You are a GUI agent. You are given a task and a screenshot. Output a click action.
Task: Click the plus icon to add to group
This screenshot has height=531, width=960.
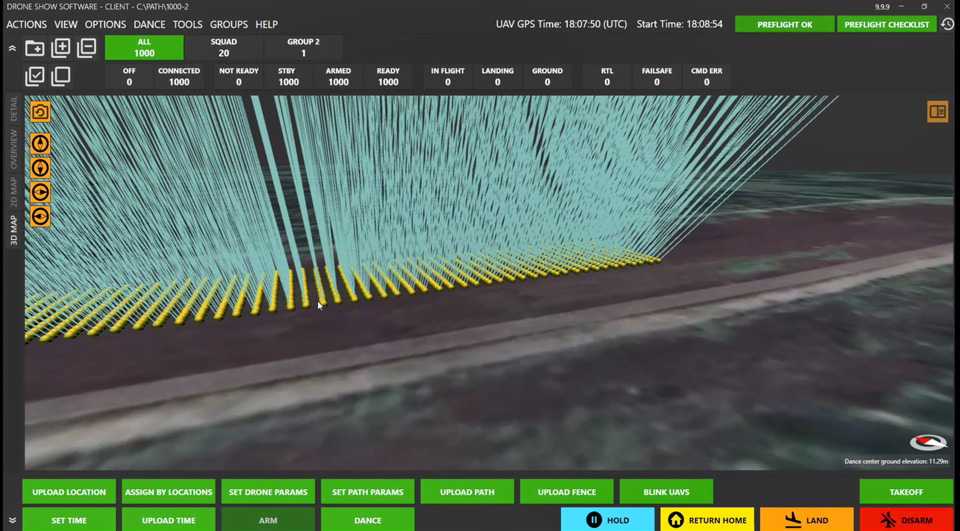pyautogui.click(x=61, y=48)
